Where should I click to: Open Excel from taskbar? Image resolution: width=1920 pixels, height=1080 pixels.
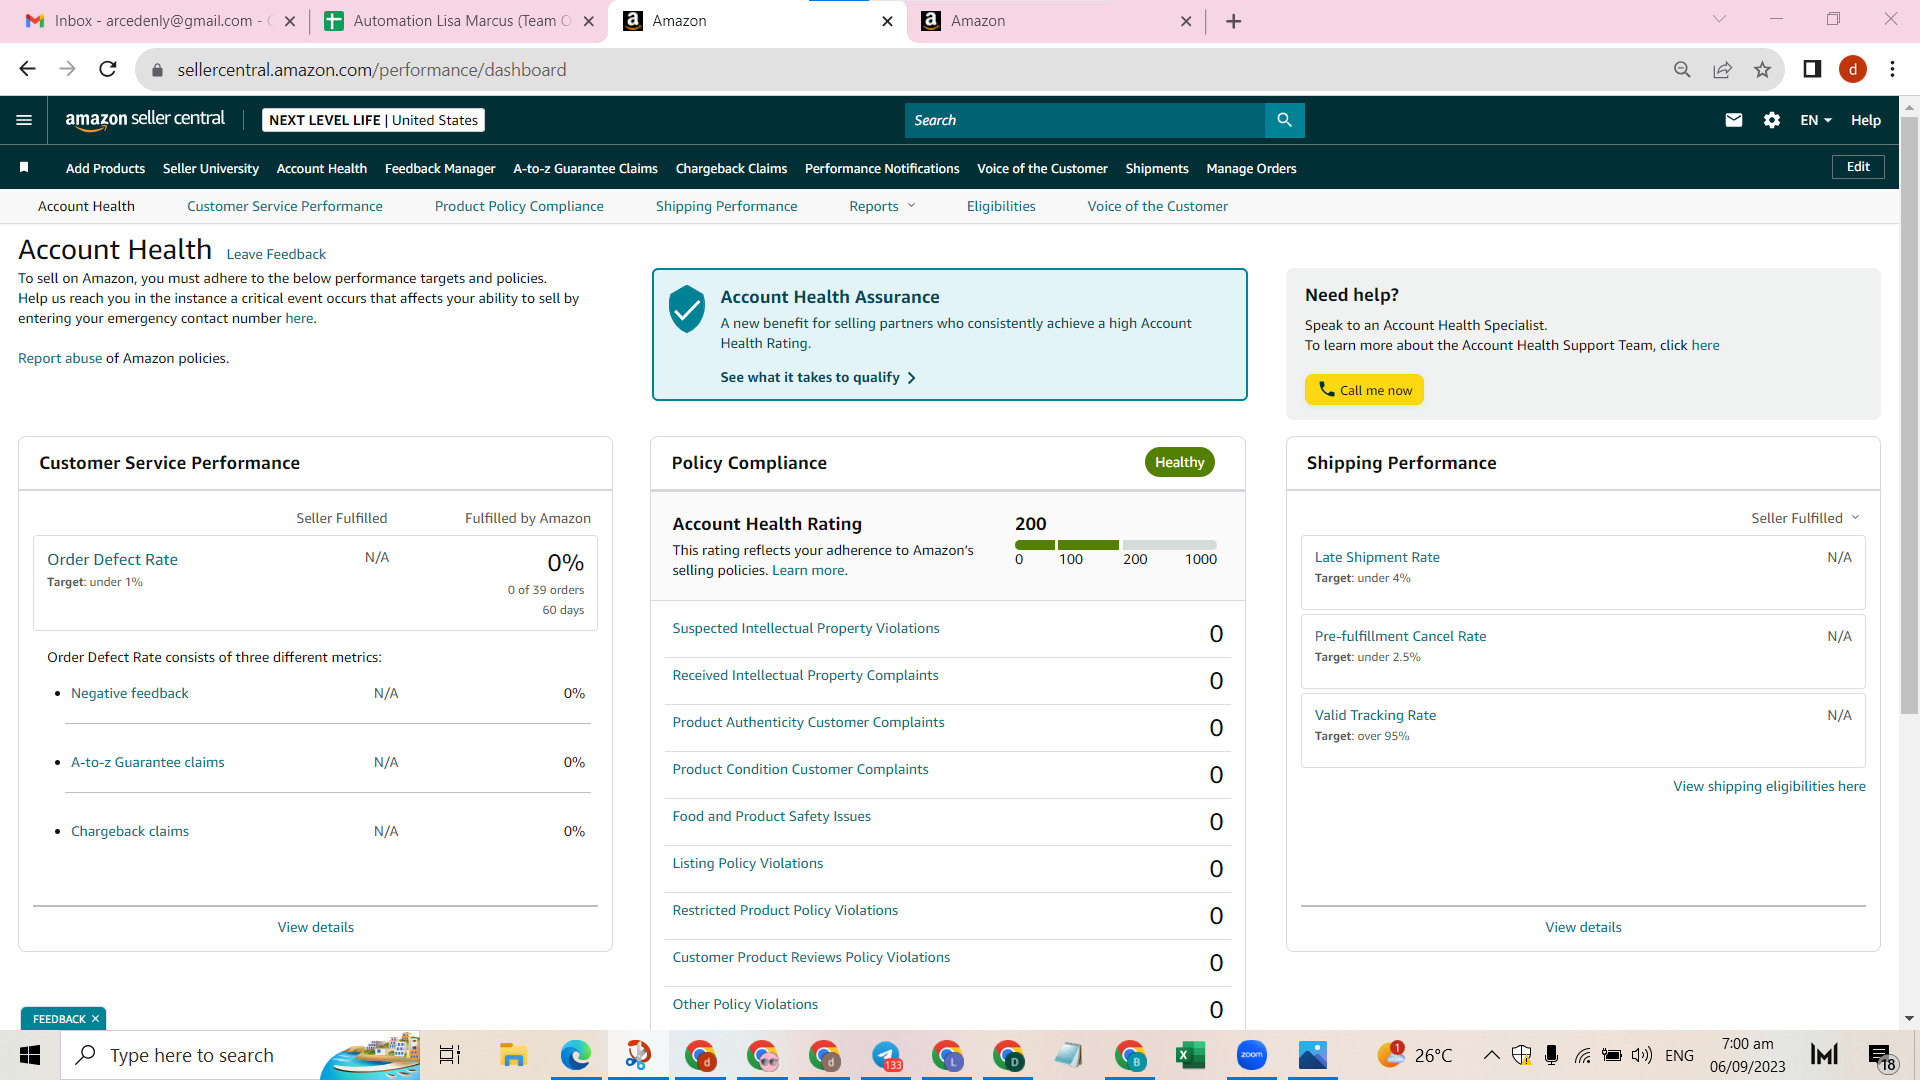(1190, 1055)
